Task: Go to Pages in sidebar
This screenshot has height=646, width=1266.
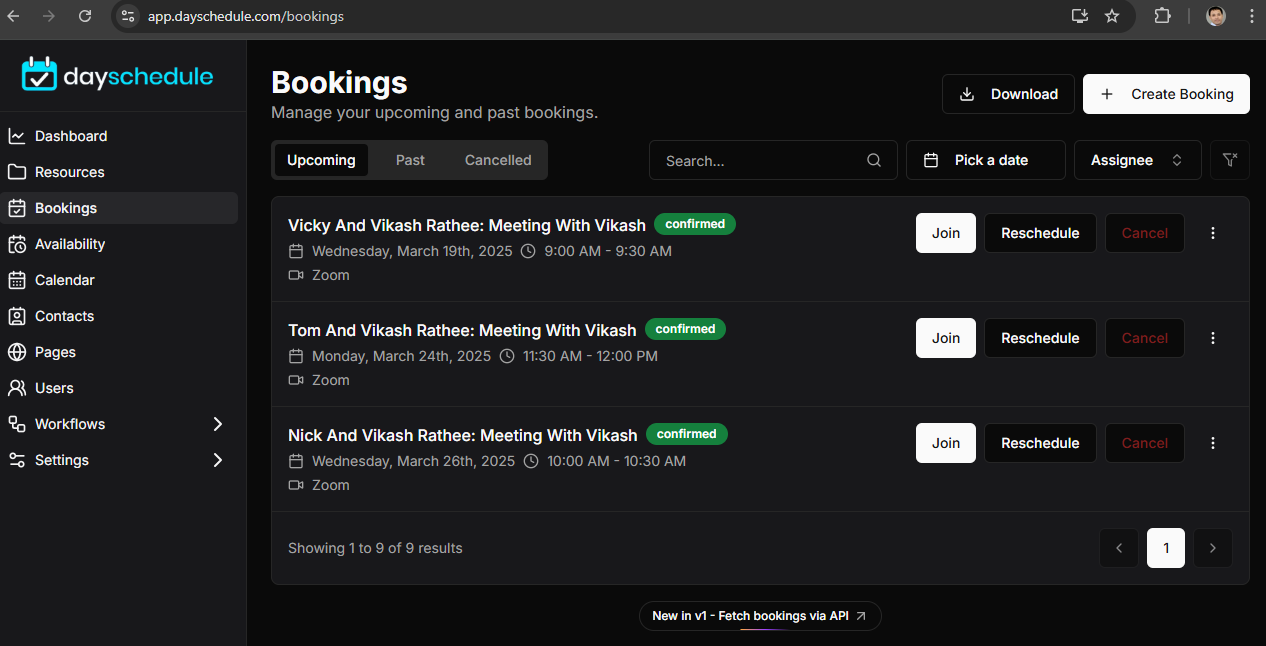Action: point(55,352)
